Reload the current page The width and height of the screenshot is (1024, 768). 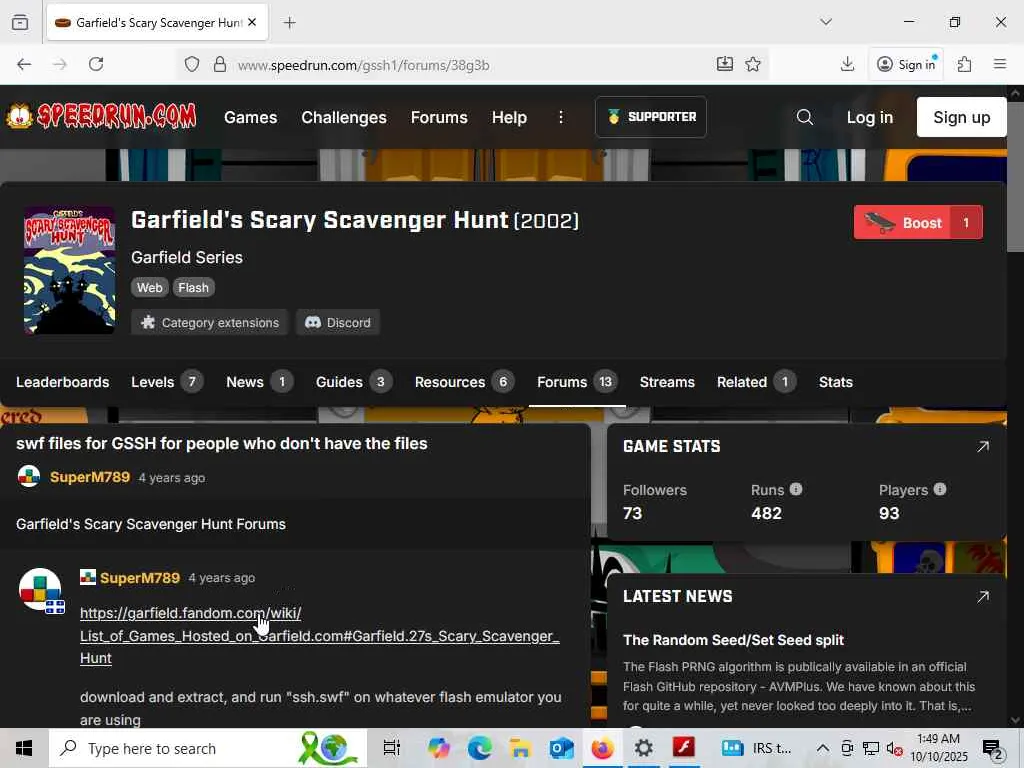pyautogui.click(x=96, y=64)
